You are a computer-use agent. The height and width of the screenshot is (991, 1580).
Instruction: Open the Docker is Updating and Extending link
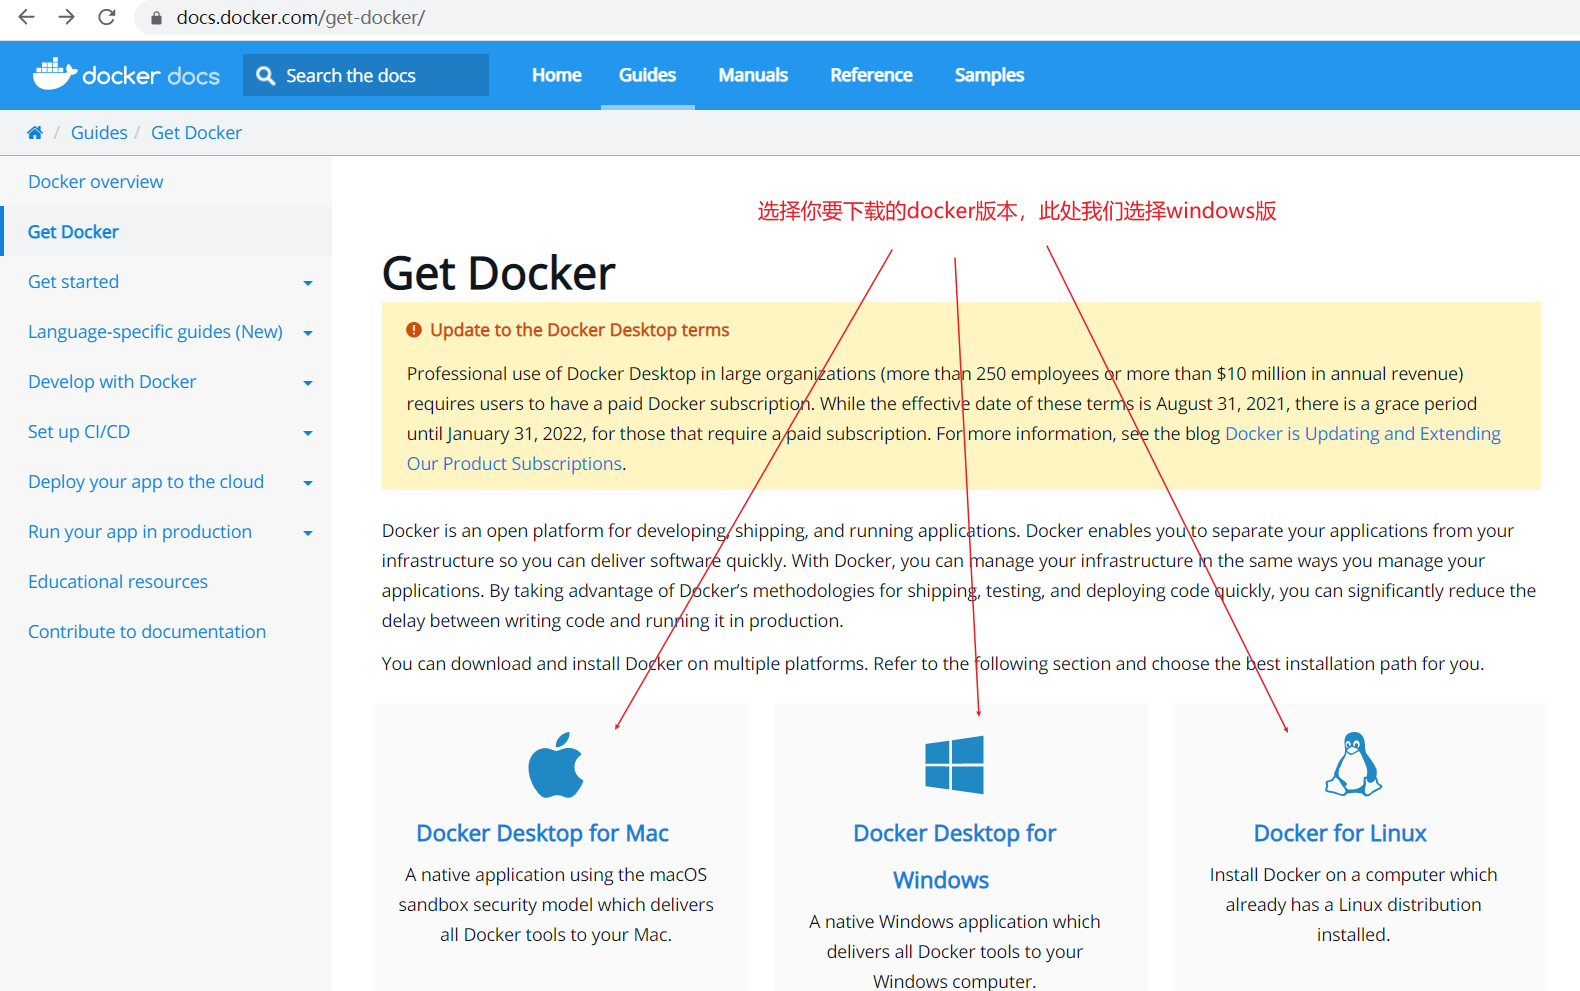tap(1363, 434)
